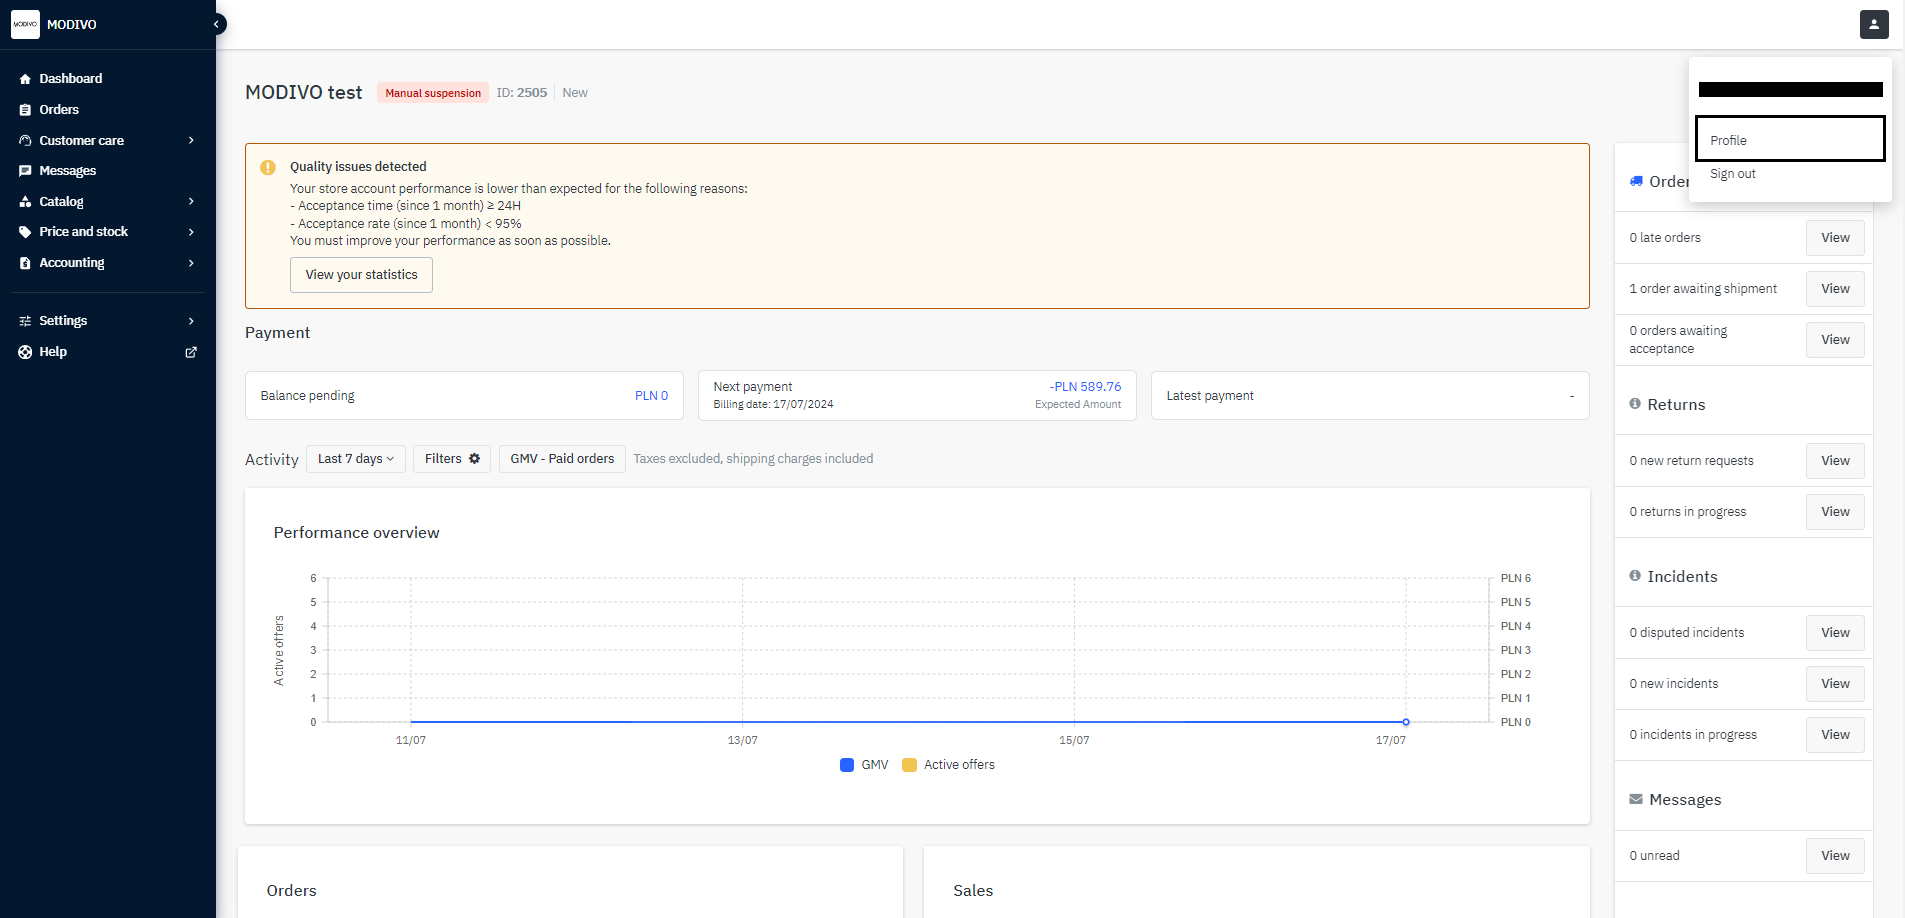Click the Customer care headset icon
This screenshot has height=918, width=1905.
tap(25, 141)
